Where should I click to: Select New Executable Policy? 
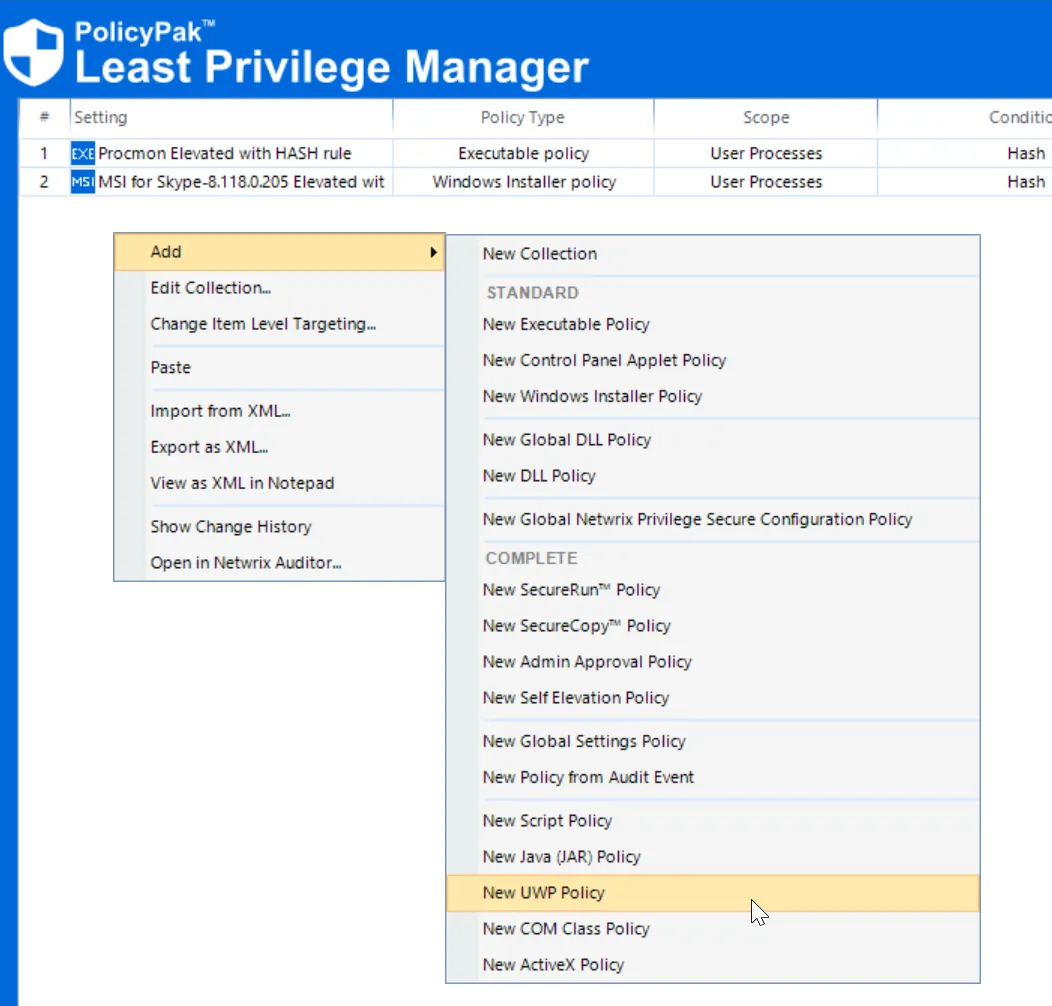[565, 324]
